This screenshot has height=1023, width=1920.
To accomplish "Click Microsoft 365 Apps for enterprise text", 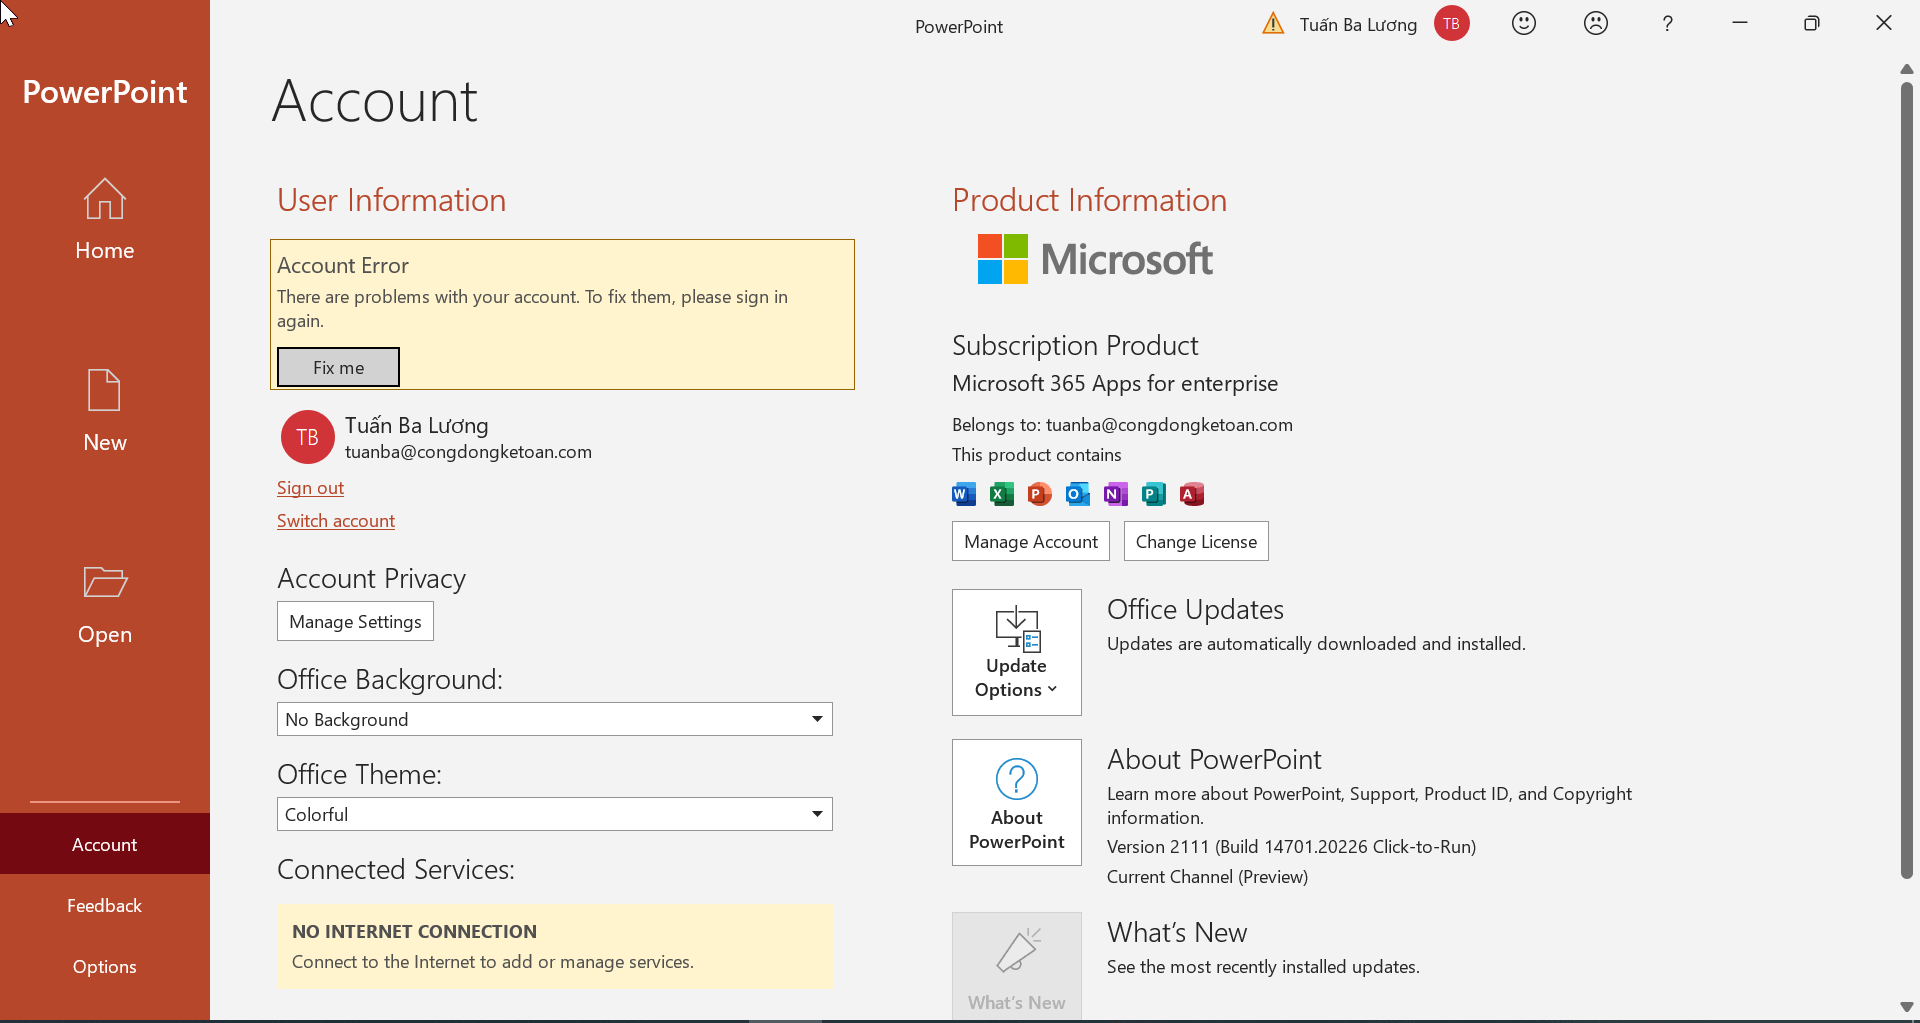I will click(x=1115, y=384).
